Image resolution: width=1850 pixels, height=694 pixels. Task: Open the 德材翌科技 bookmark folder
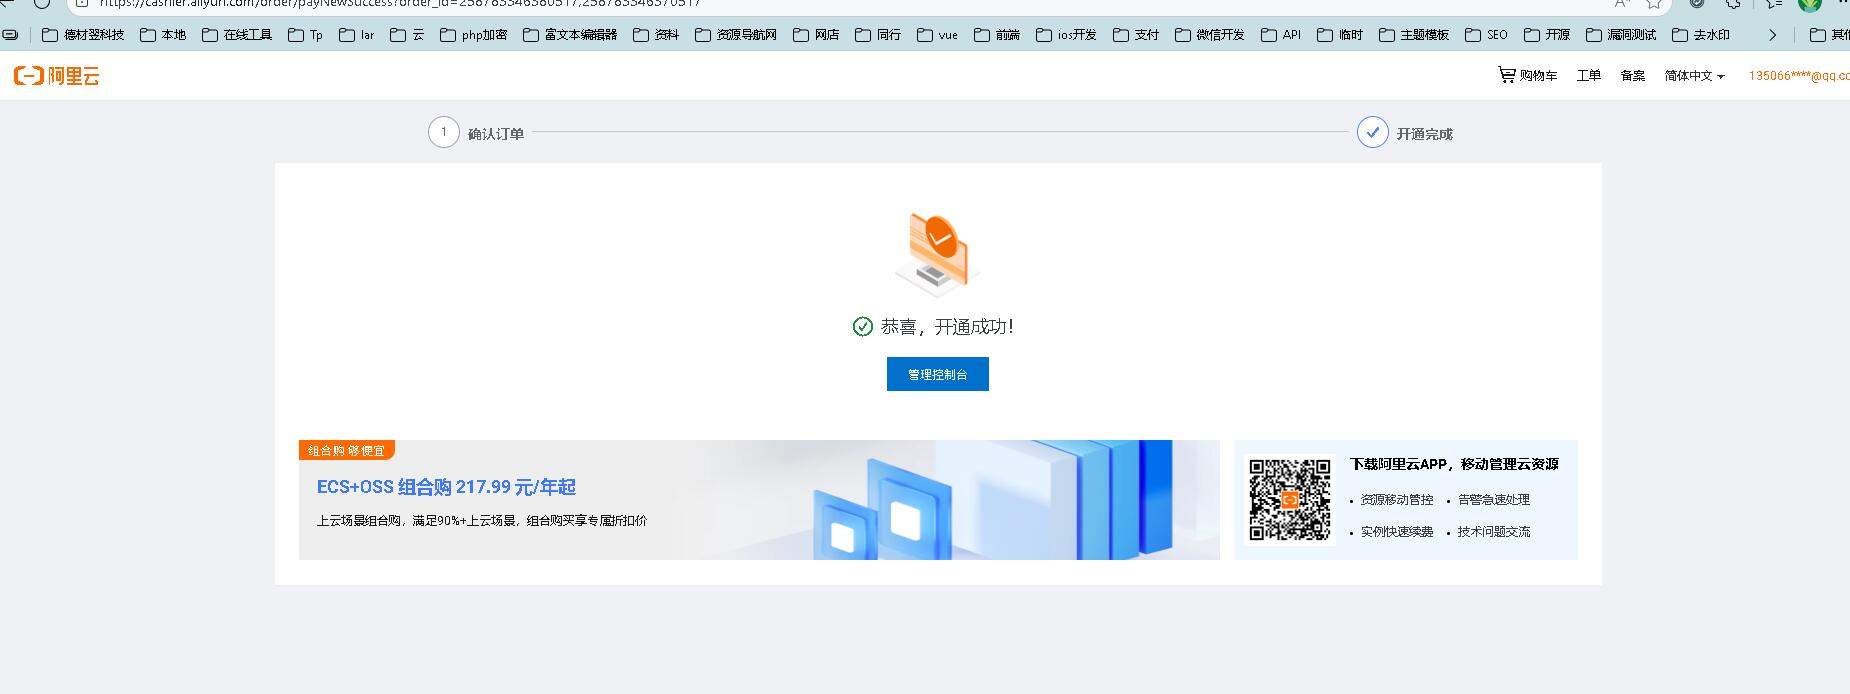pos(83,35)
